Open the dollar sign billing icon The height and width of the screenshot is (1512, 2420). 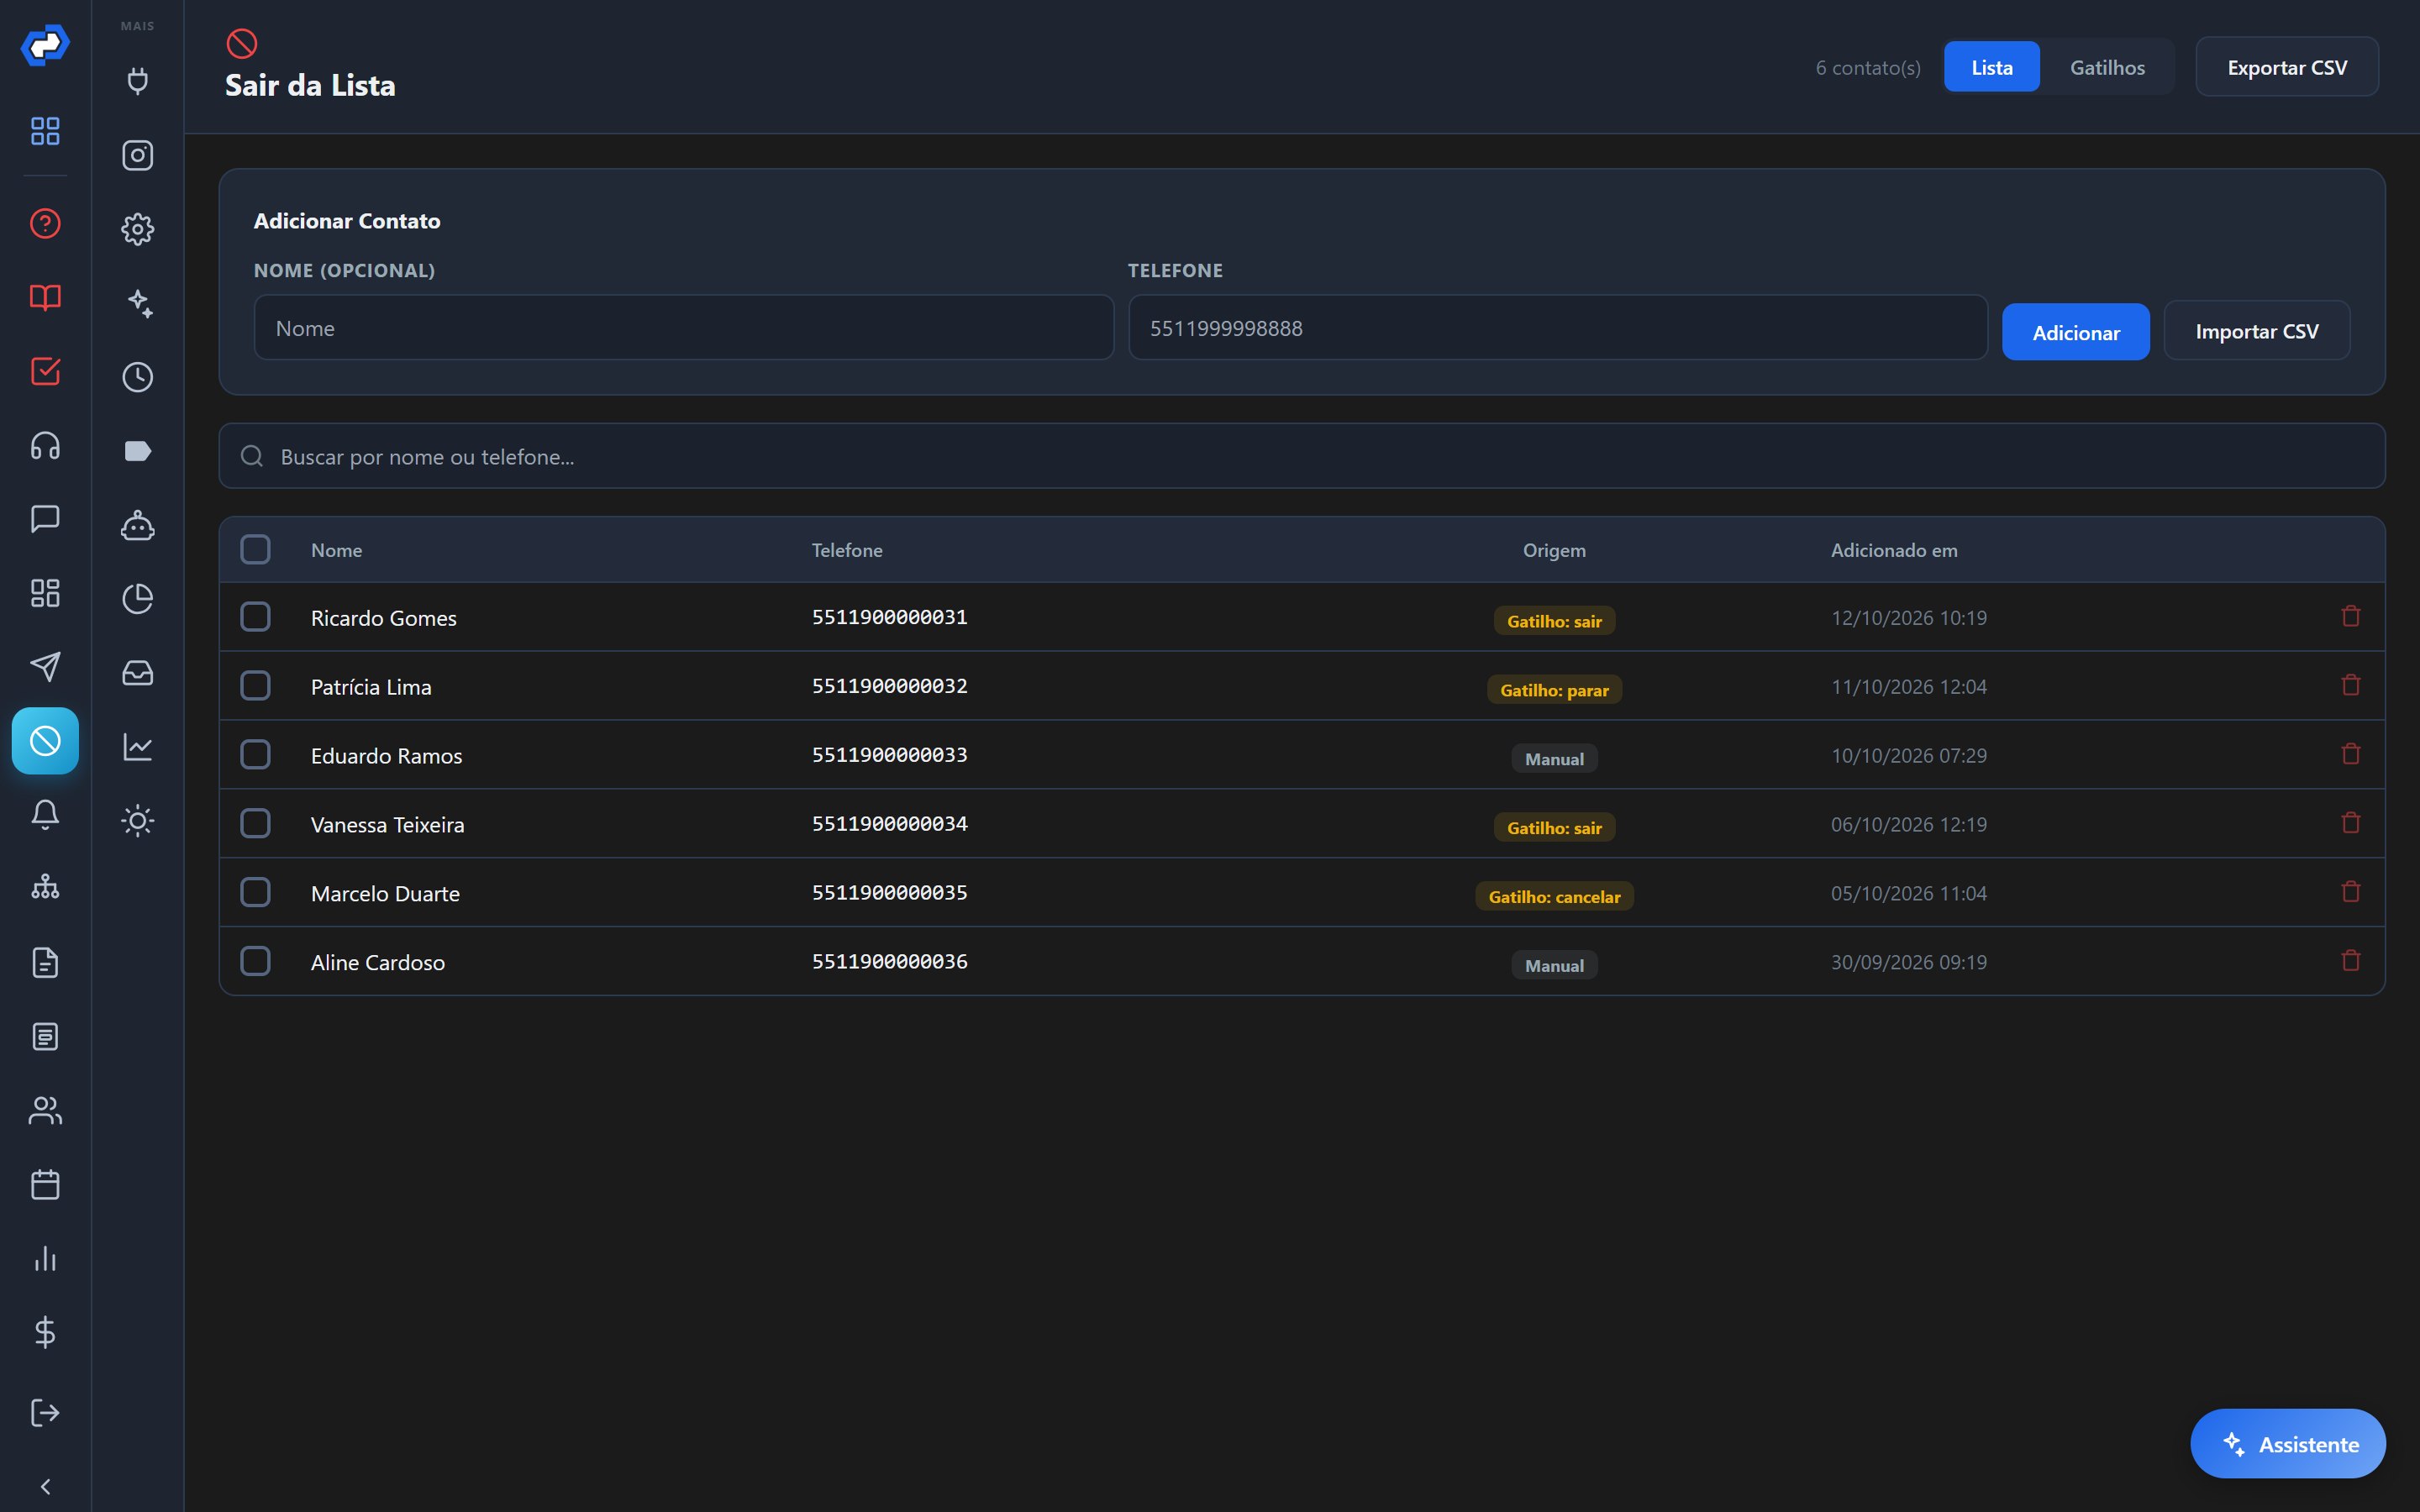(x=45, y=1332)
